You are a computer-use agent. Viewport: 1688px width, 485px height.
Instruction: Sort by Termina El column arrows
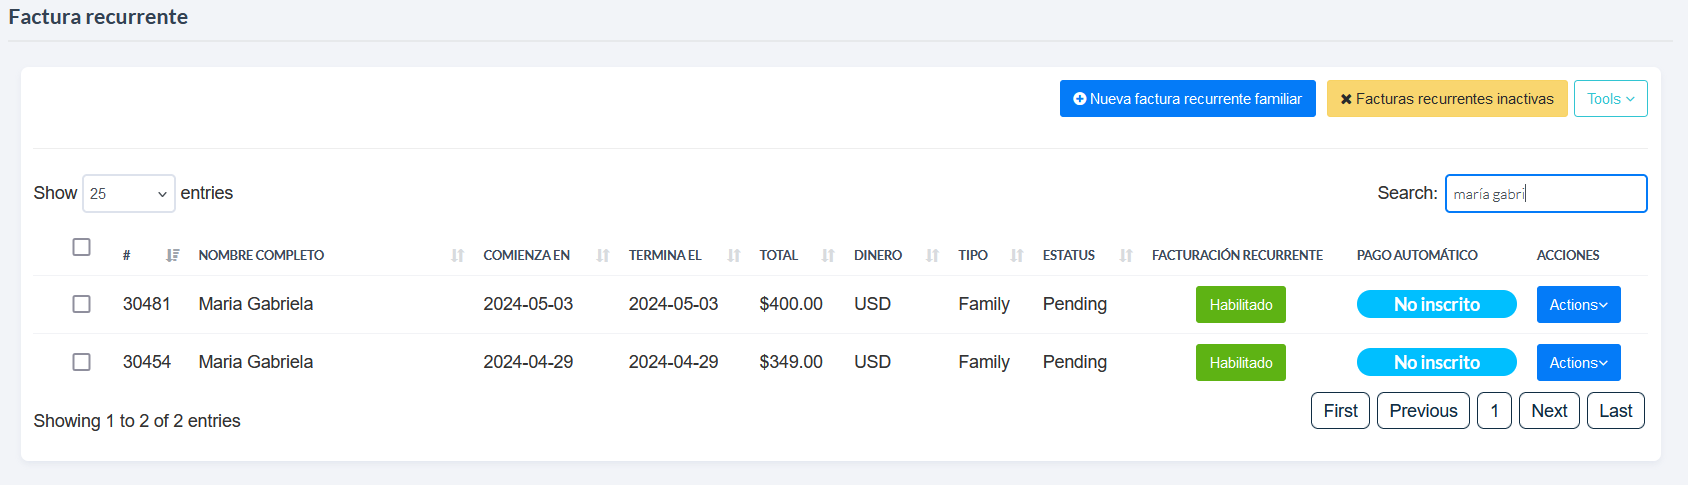[x=733, y=255]
